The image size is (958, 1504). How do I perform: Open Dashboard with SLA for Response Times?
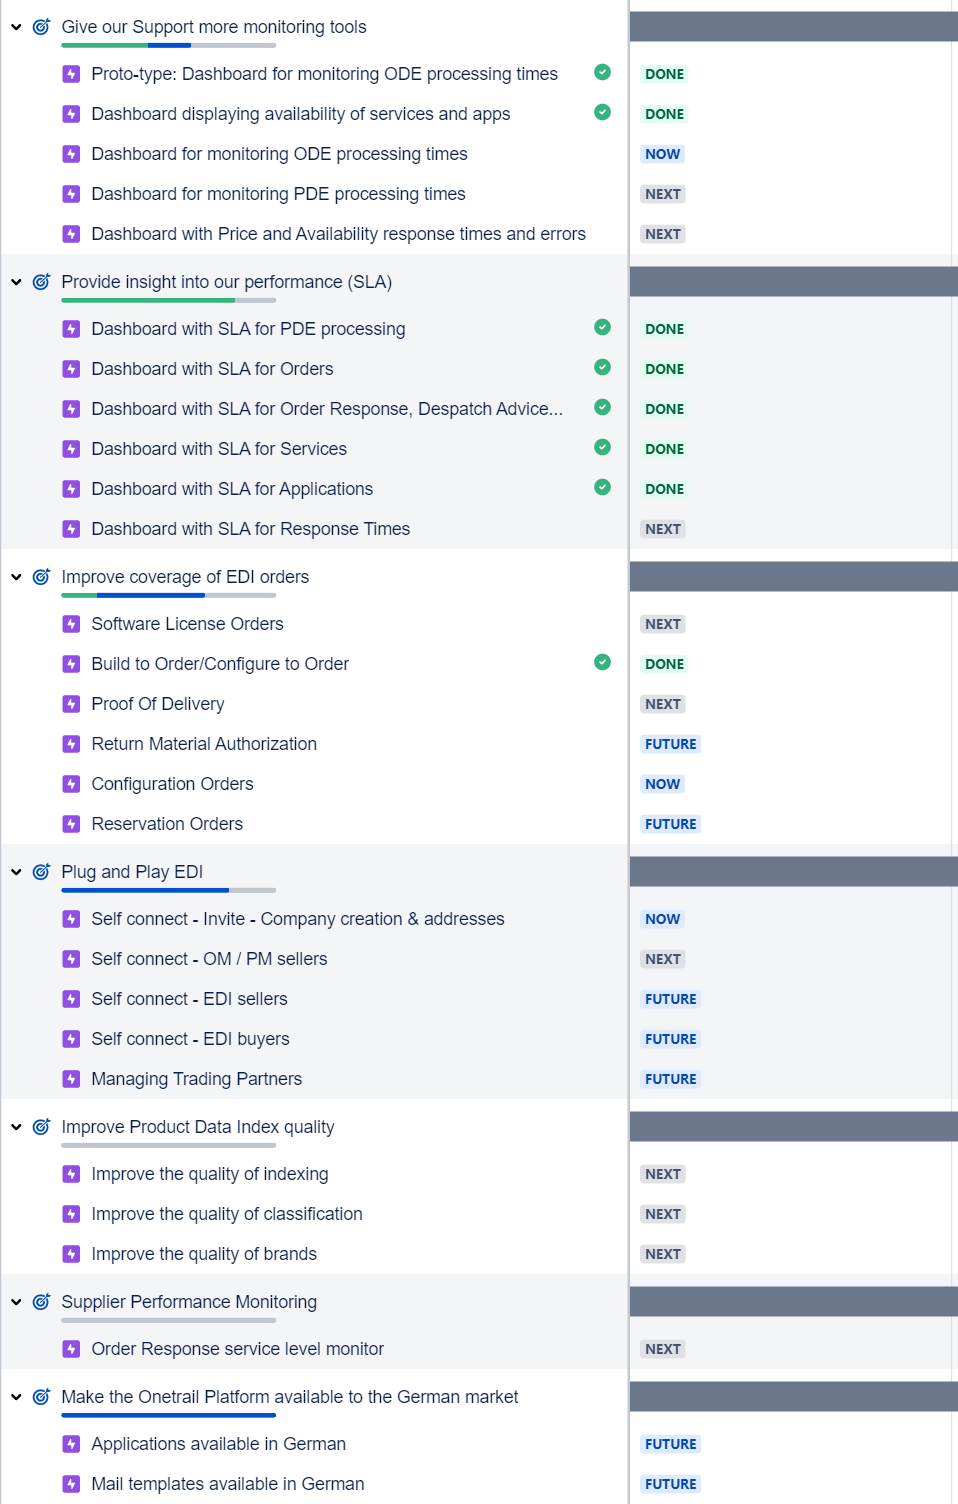click(250, 529)
